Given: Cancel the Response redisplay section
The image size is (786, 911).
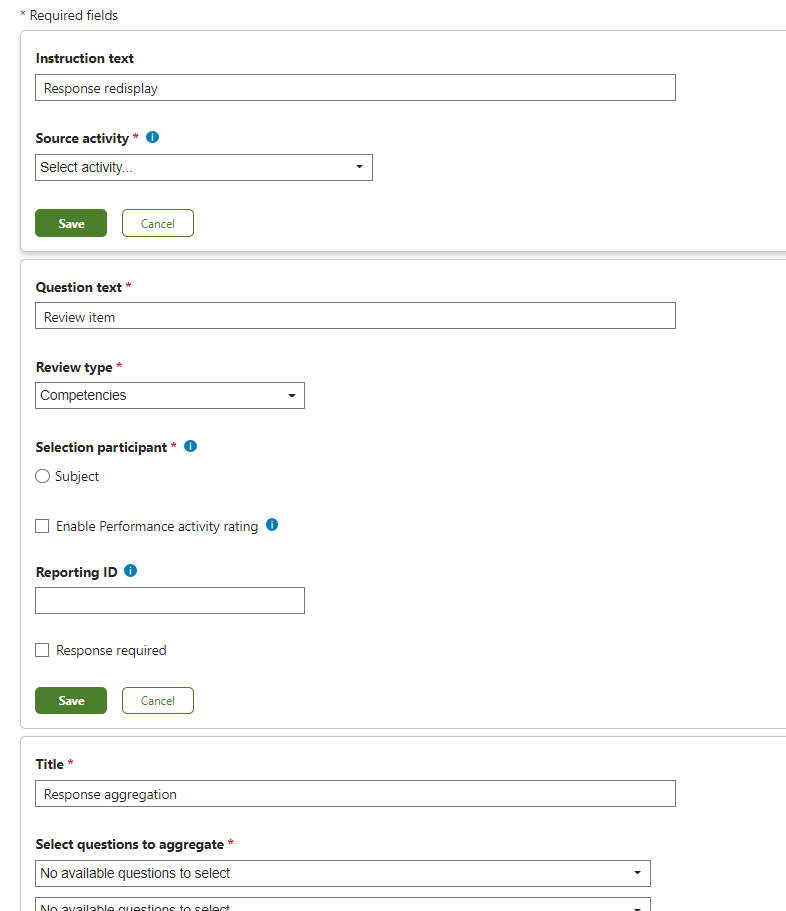Looking at the screenshot, I should [158, 224].
